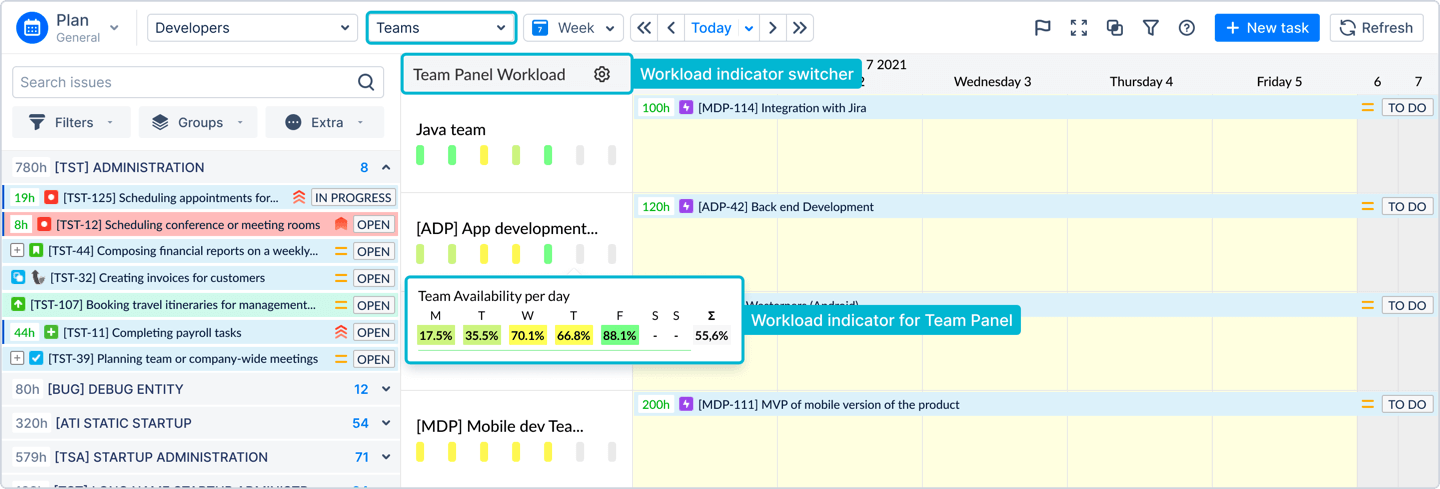
Task: Expand the TST-44 subtasks plus box
Action: tap(17, 251)
